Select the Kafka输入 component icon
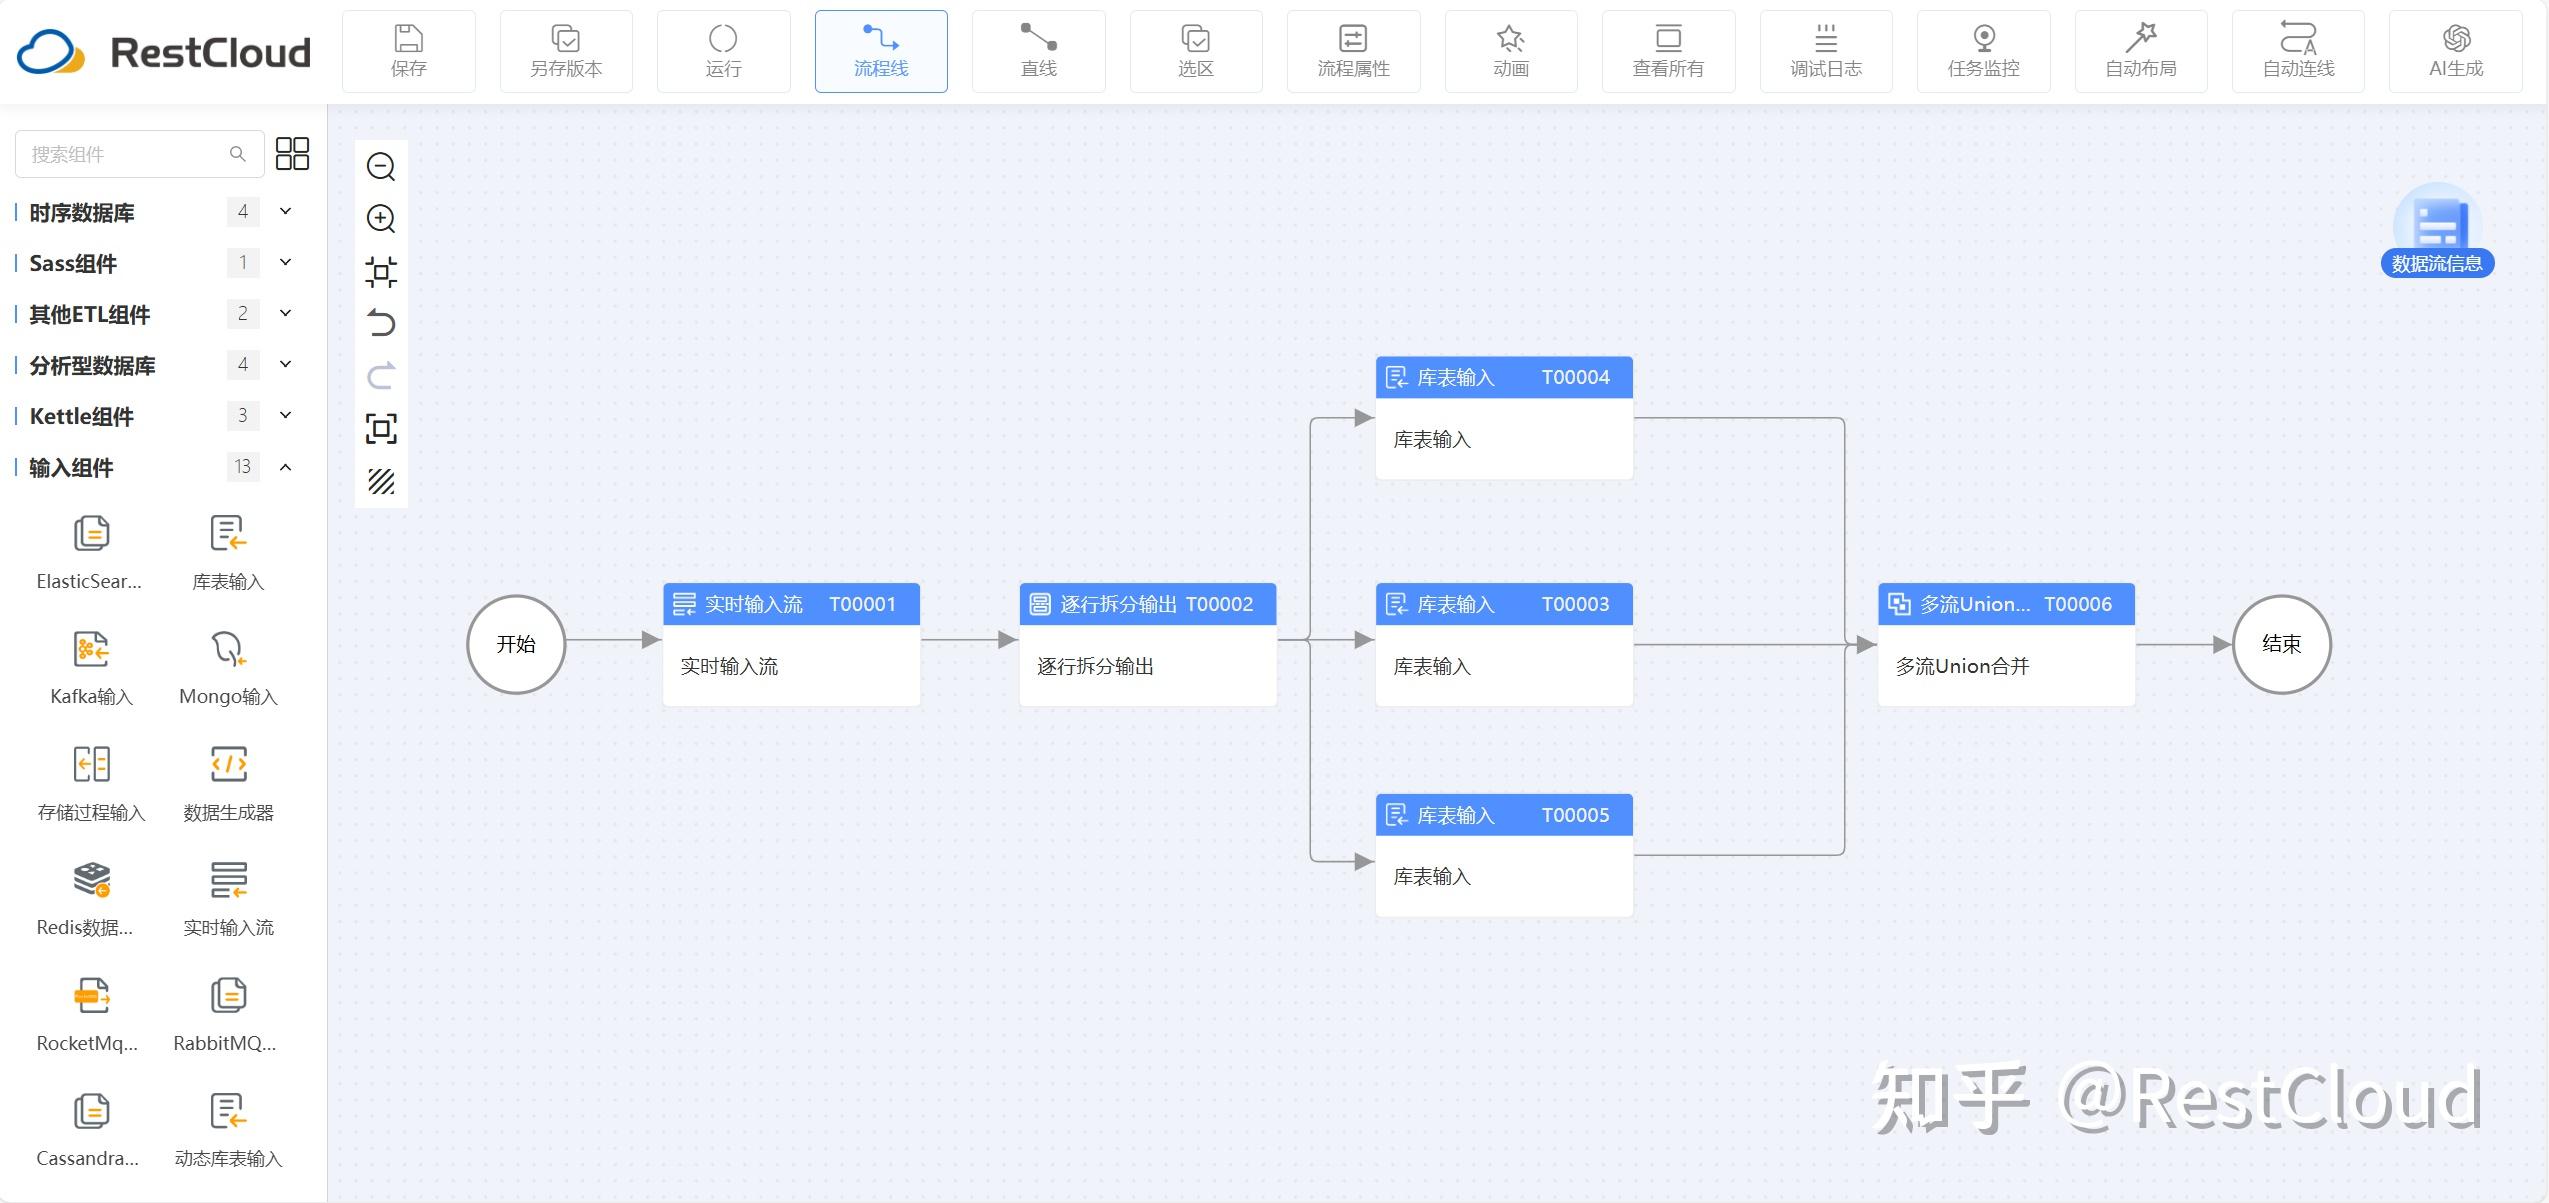 pyautogui.click(x=91, y=650)
